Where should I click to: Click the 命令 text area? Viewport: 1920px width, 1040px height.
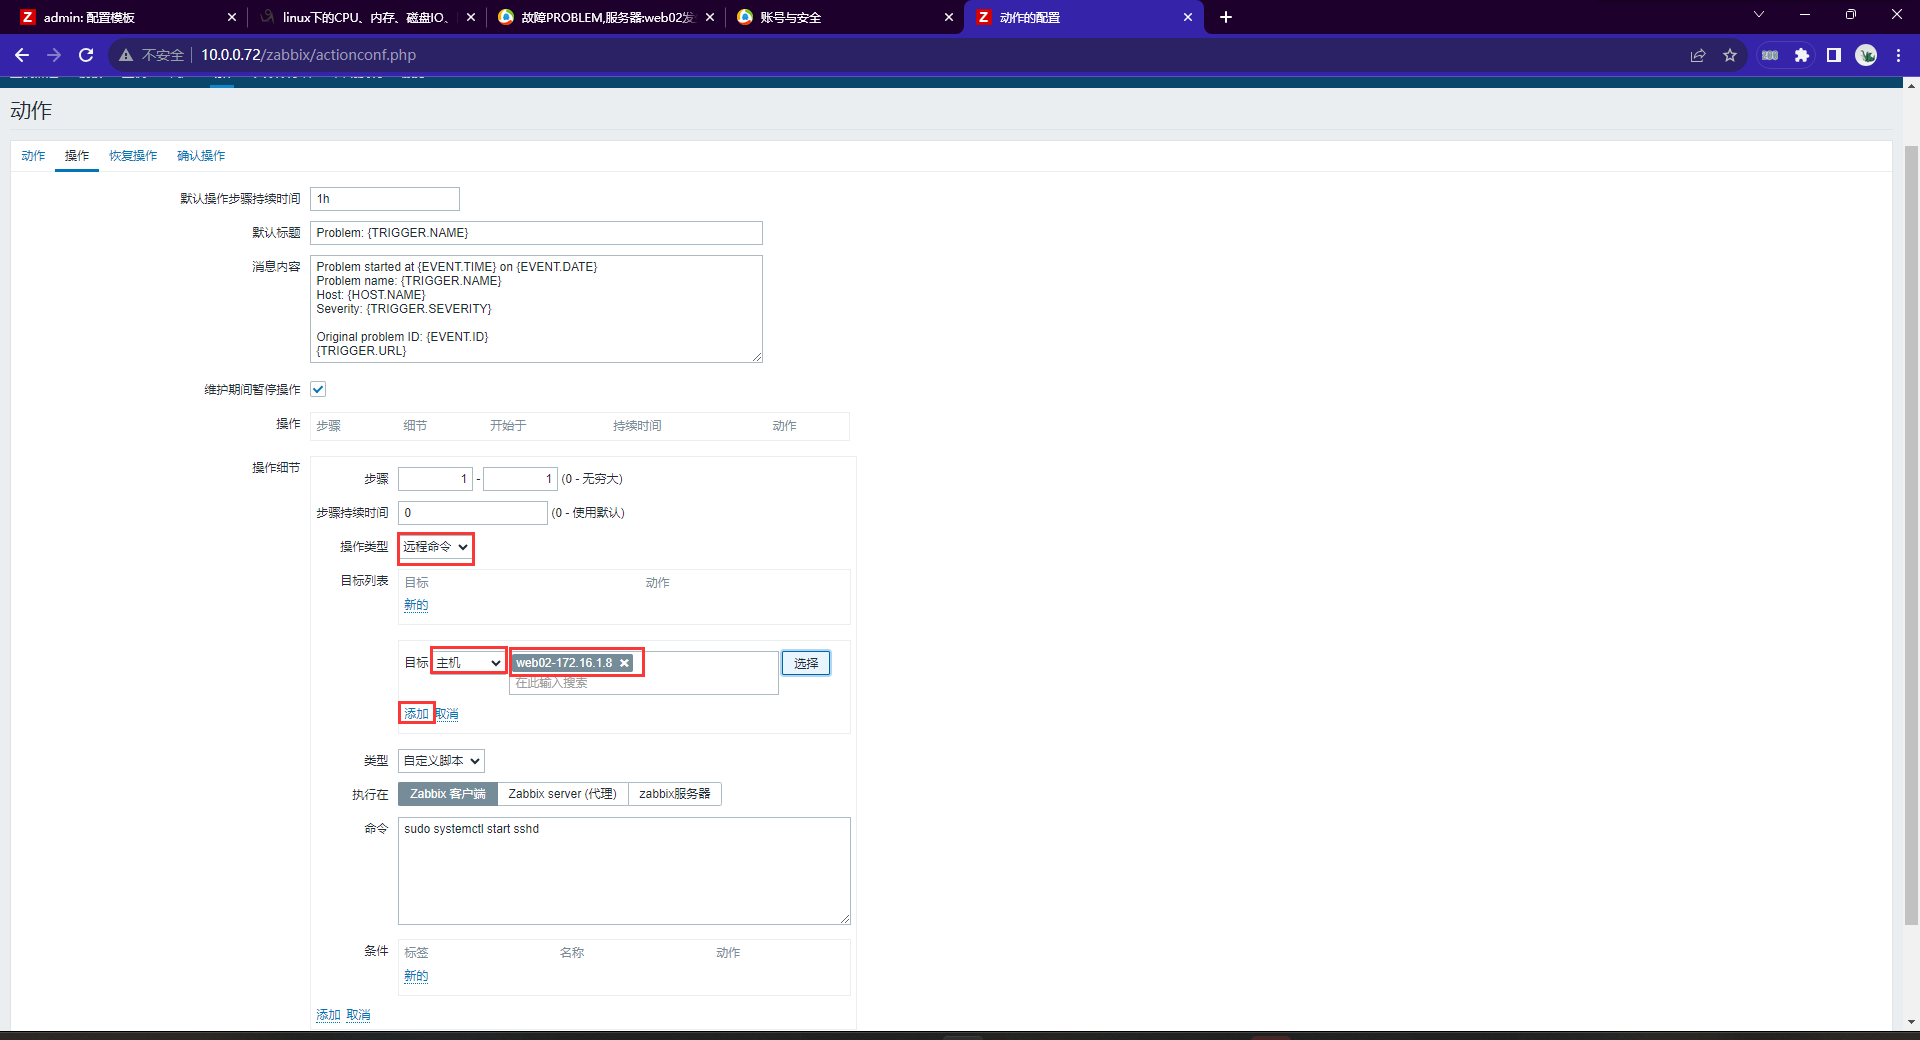click(x=624, y=871)
